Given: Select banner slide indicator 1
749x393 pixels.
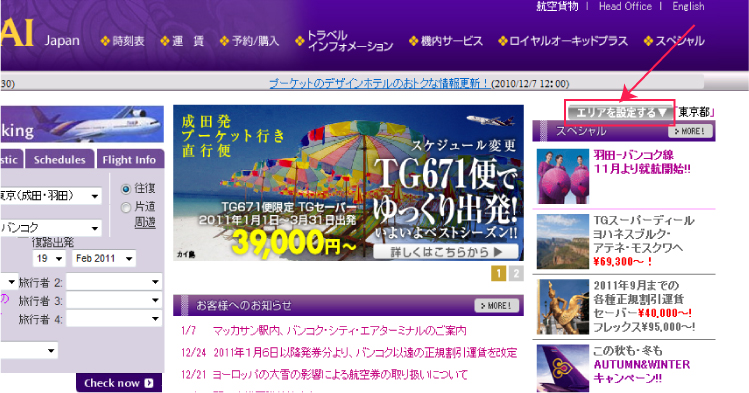Looking at the screenshot, I should click(498, 273).
